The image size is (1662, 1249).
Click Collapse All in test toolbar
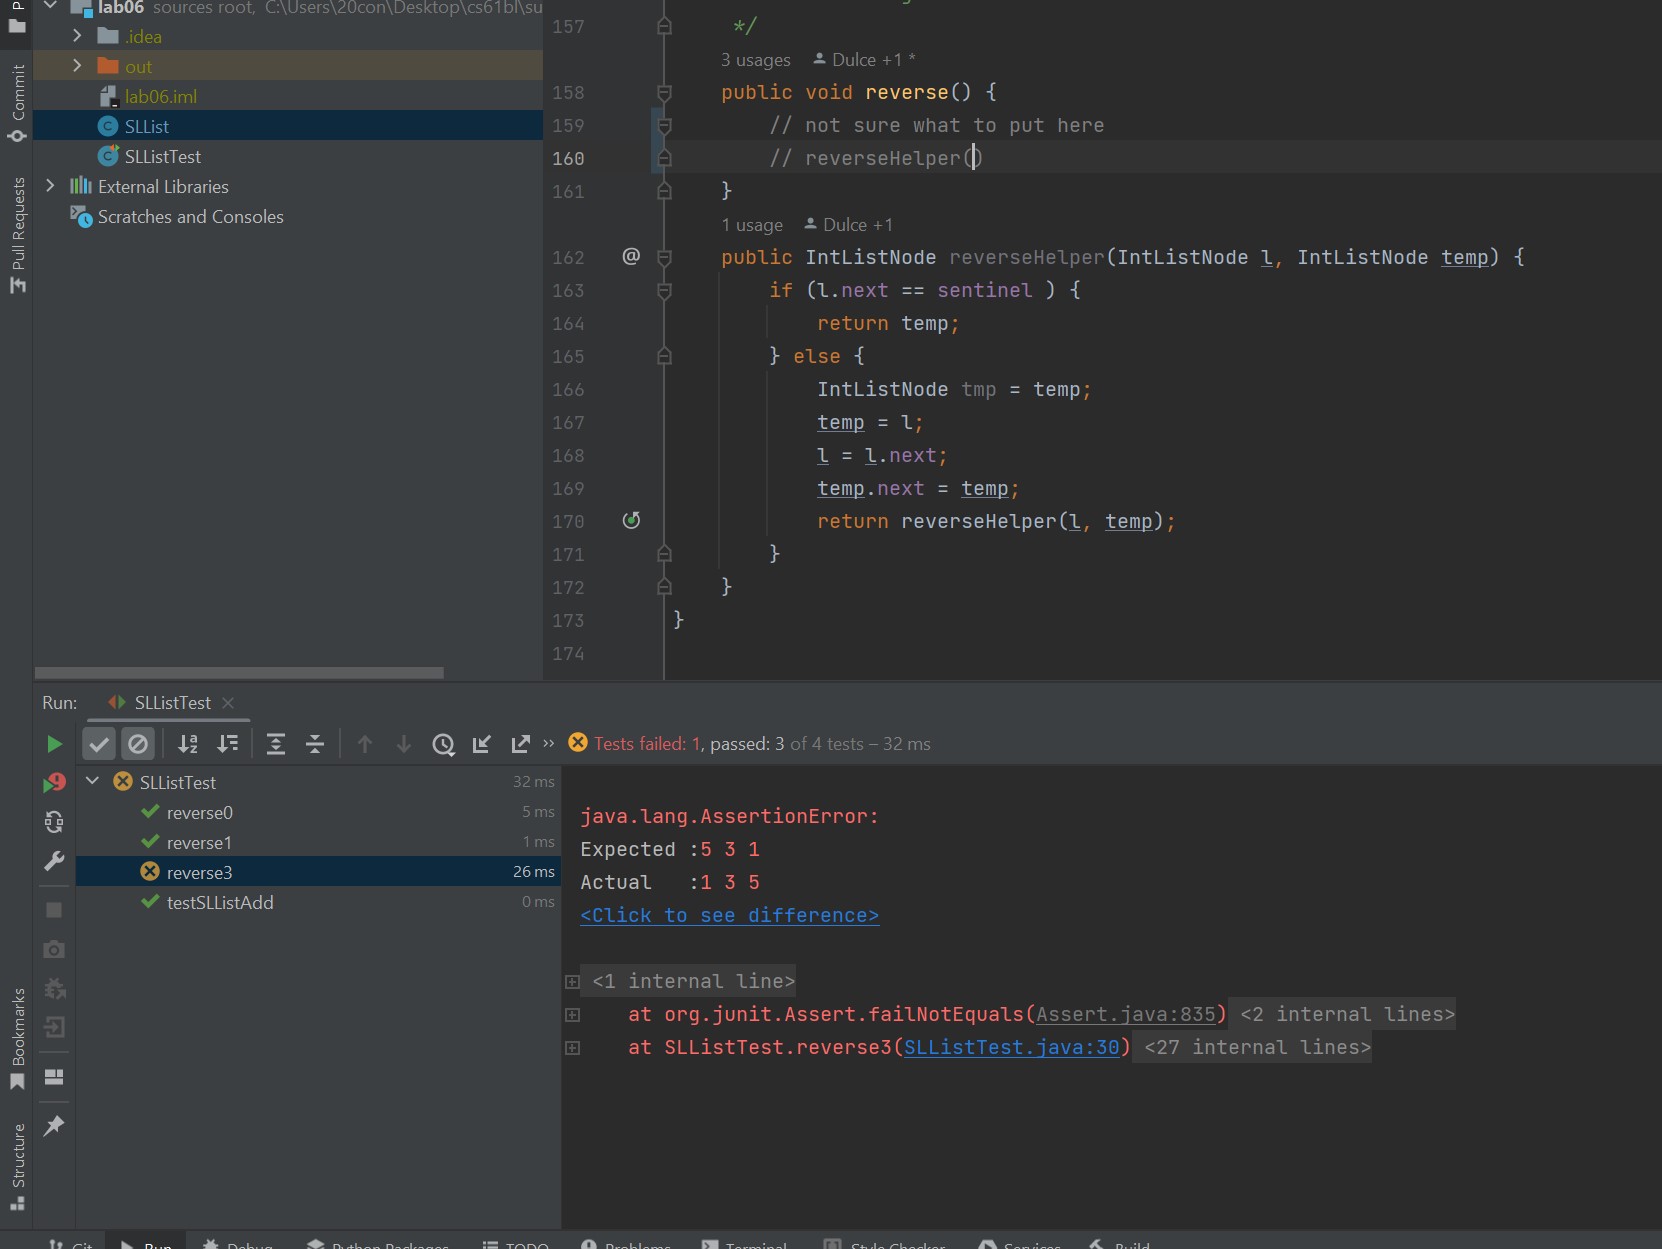(315, 744)
